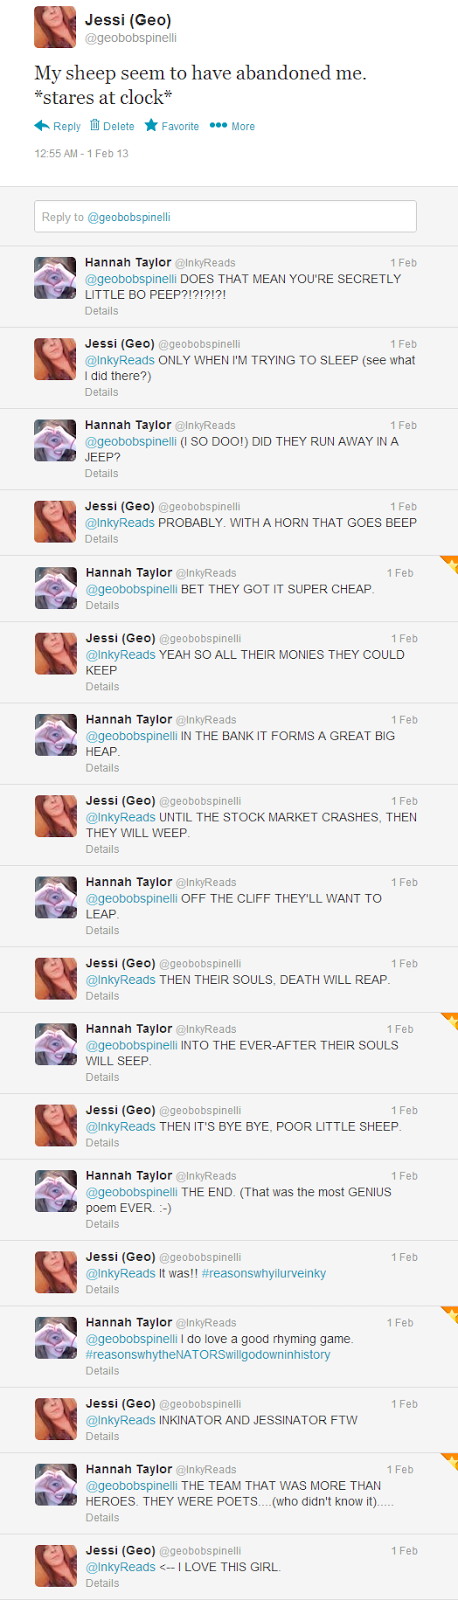Expand Details under HORN THAT GOES BEEP tweet
The image size is (458, 1600).
point(101,539)
